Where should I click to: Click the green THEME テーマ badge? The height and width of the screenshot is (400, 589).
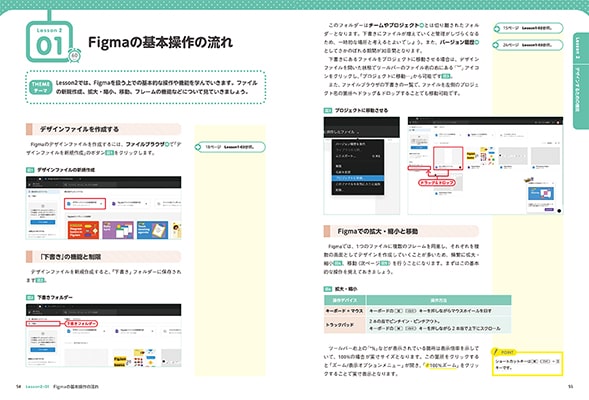[40, 87]
